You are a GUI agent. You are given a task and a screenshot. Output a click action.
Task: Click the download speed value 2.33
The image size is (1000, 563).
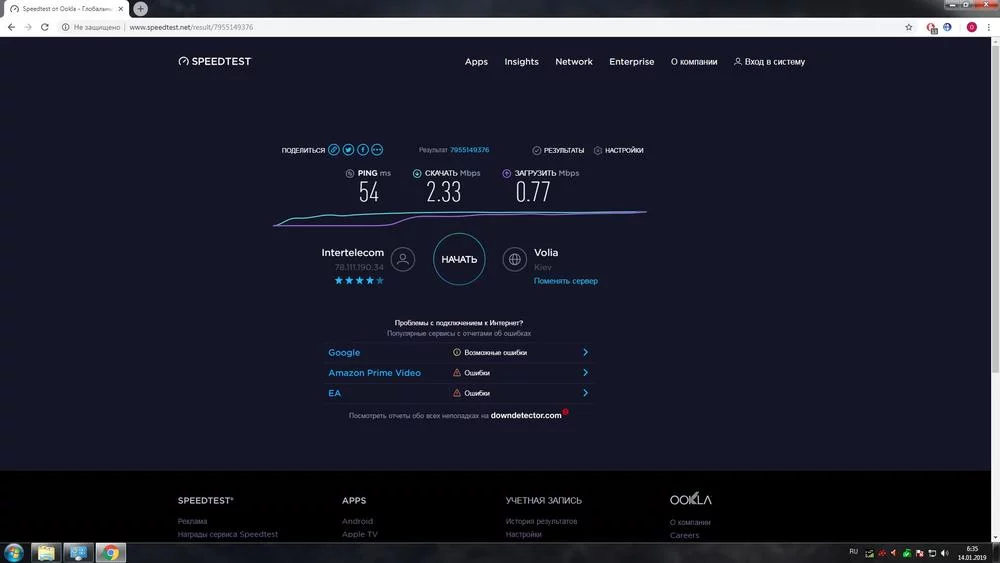point(443,192)
